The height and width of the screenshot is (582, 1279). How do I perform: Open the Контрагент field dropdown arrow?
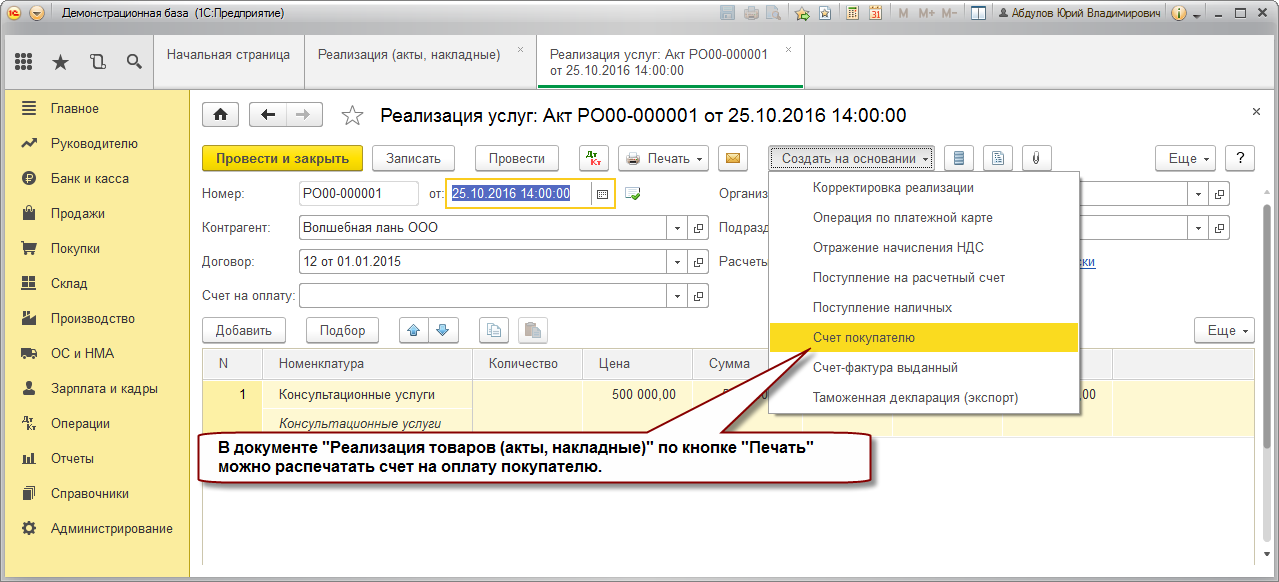click(x=677, y=228)
